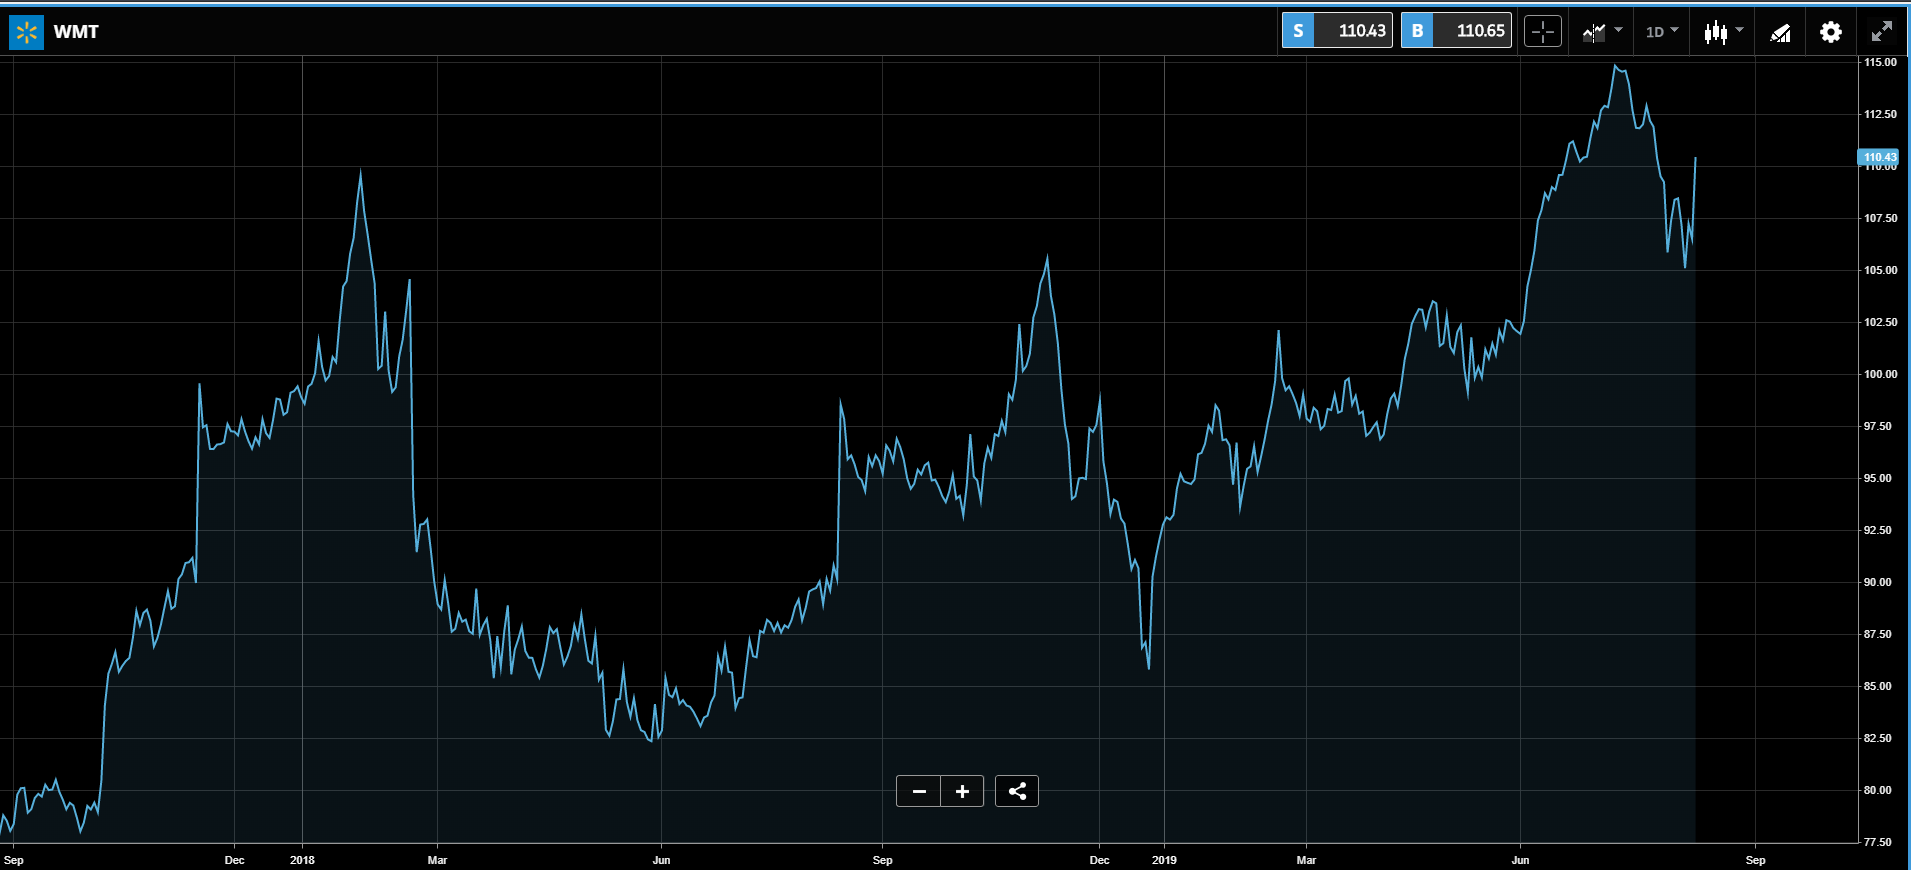Open the drawing tools pencil icon
Viewport: 1912px width, 870px height.
[x=1780, y=33]
